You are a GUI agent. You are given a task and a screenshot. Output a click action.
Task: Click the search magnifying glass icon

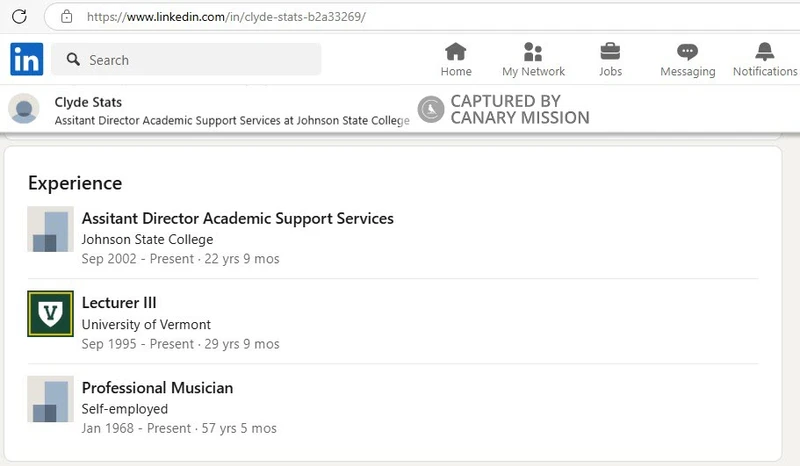(73, 60)
